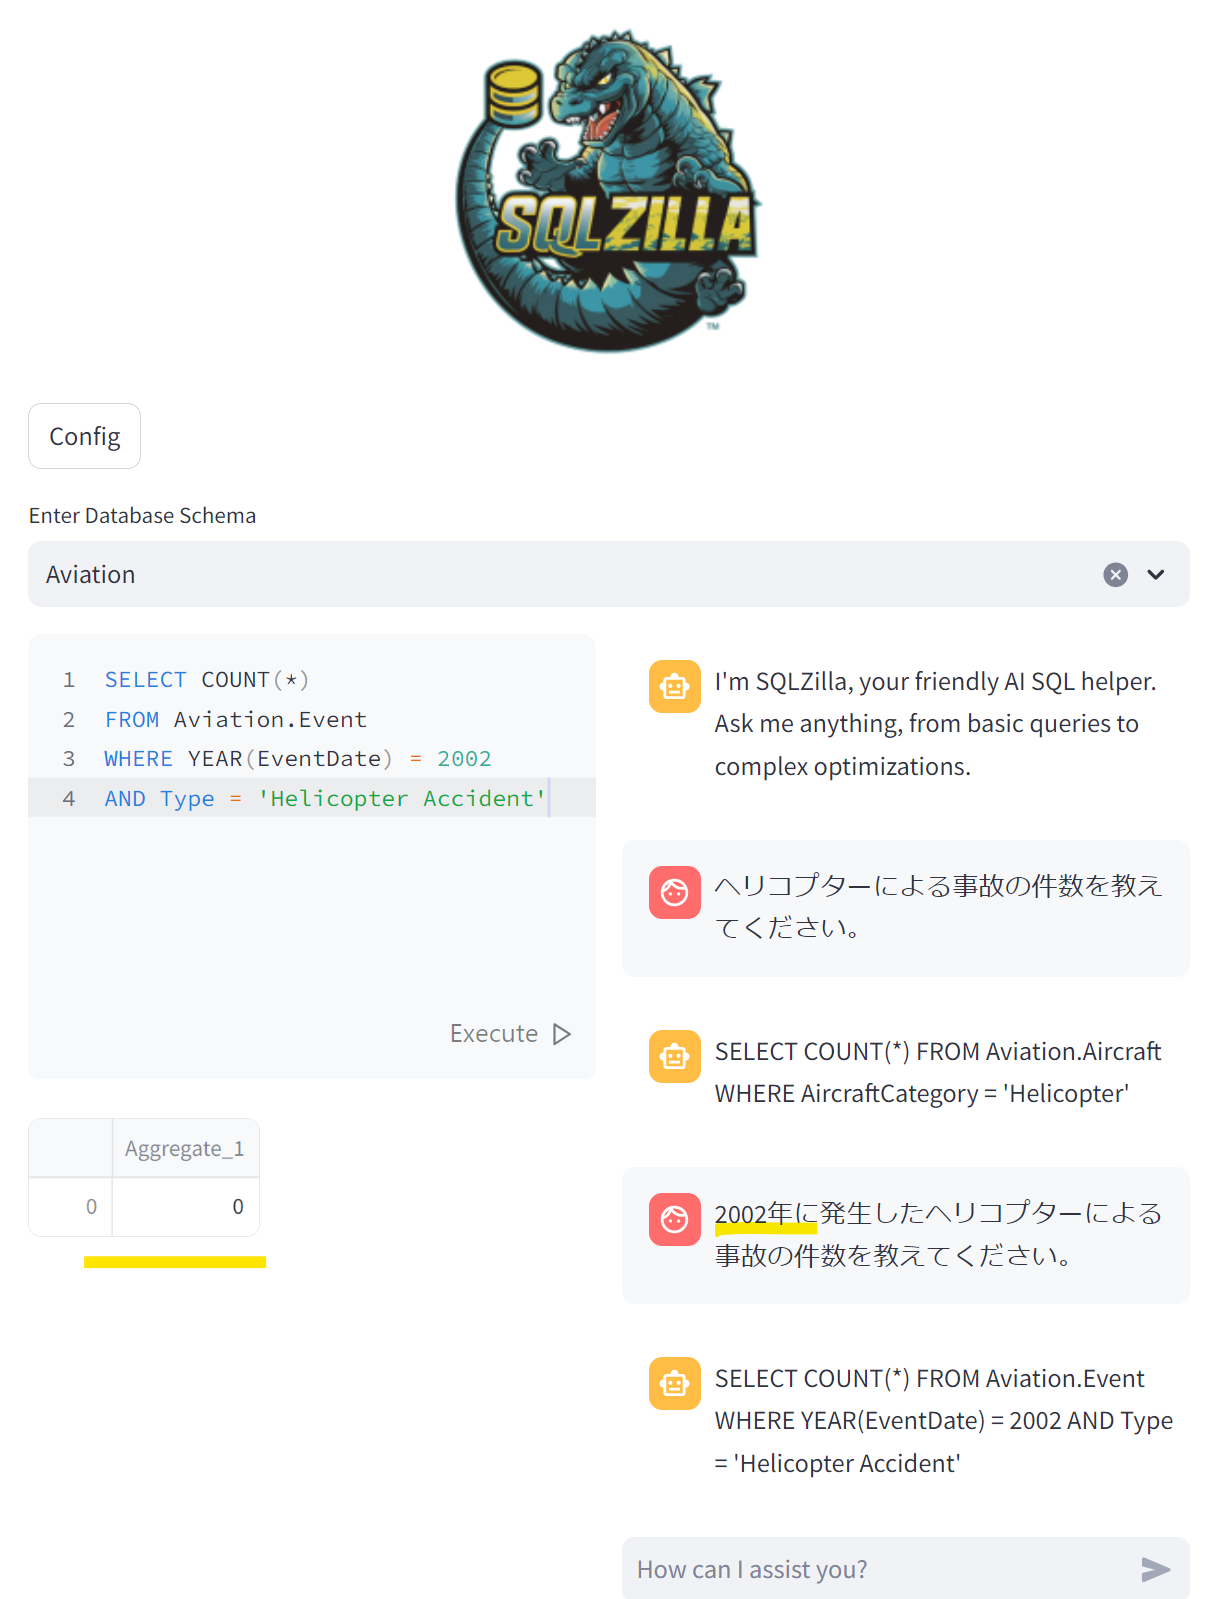Click line 3 'WHERE YEAR(EventDate) = 2002'

pyautogui.click(x=298, y=759)
